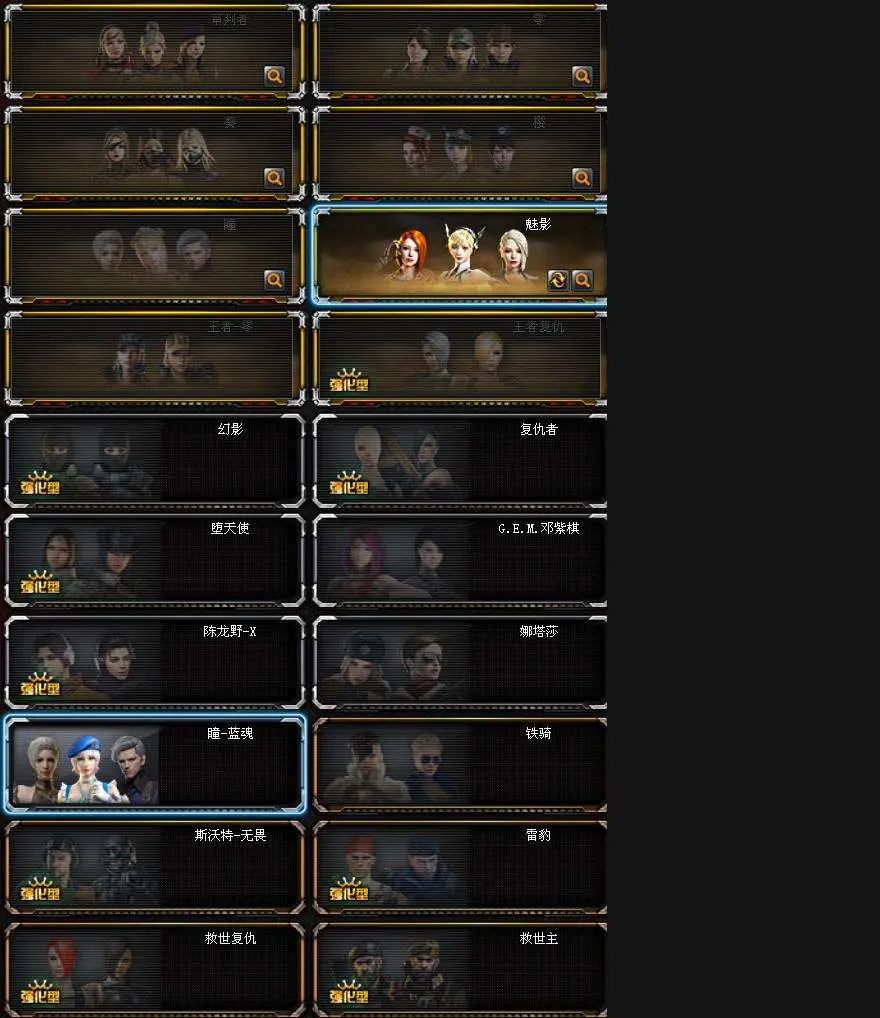The height and width of the screenshot is (1018, 880).
Task: Select the 雷豹 character card
Action: click(460, 867)
